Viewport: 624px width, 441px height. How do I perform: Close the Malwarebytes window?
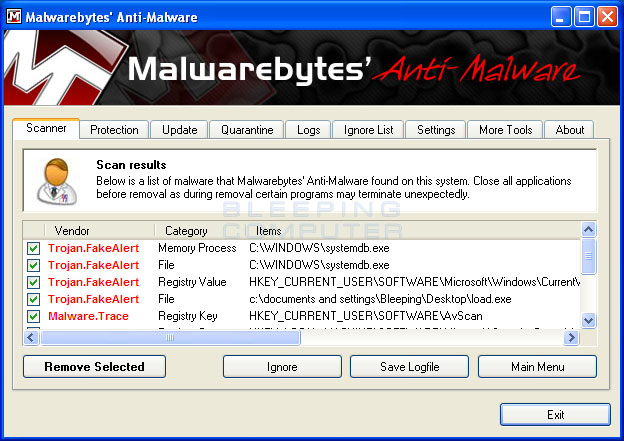(x=607, y=17)
